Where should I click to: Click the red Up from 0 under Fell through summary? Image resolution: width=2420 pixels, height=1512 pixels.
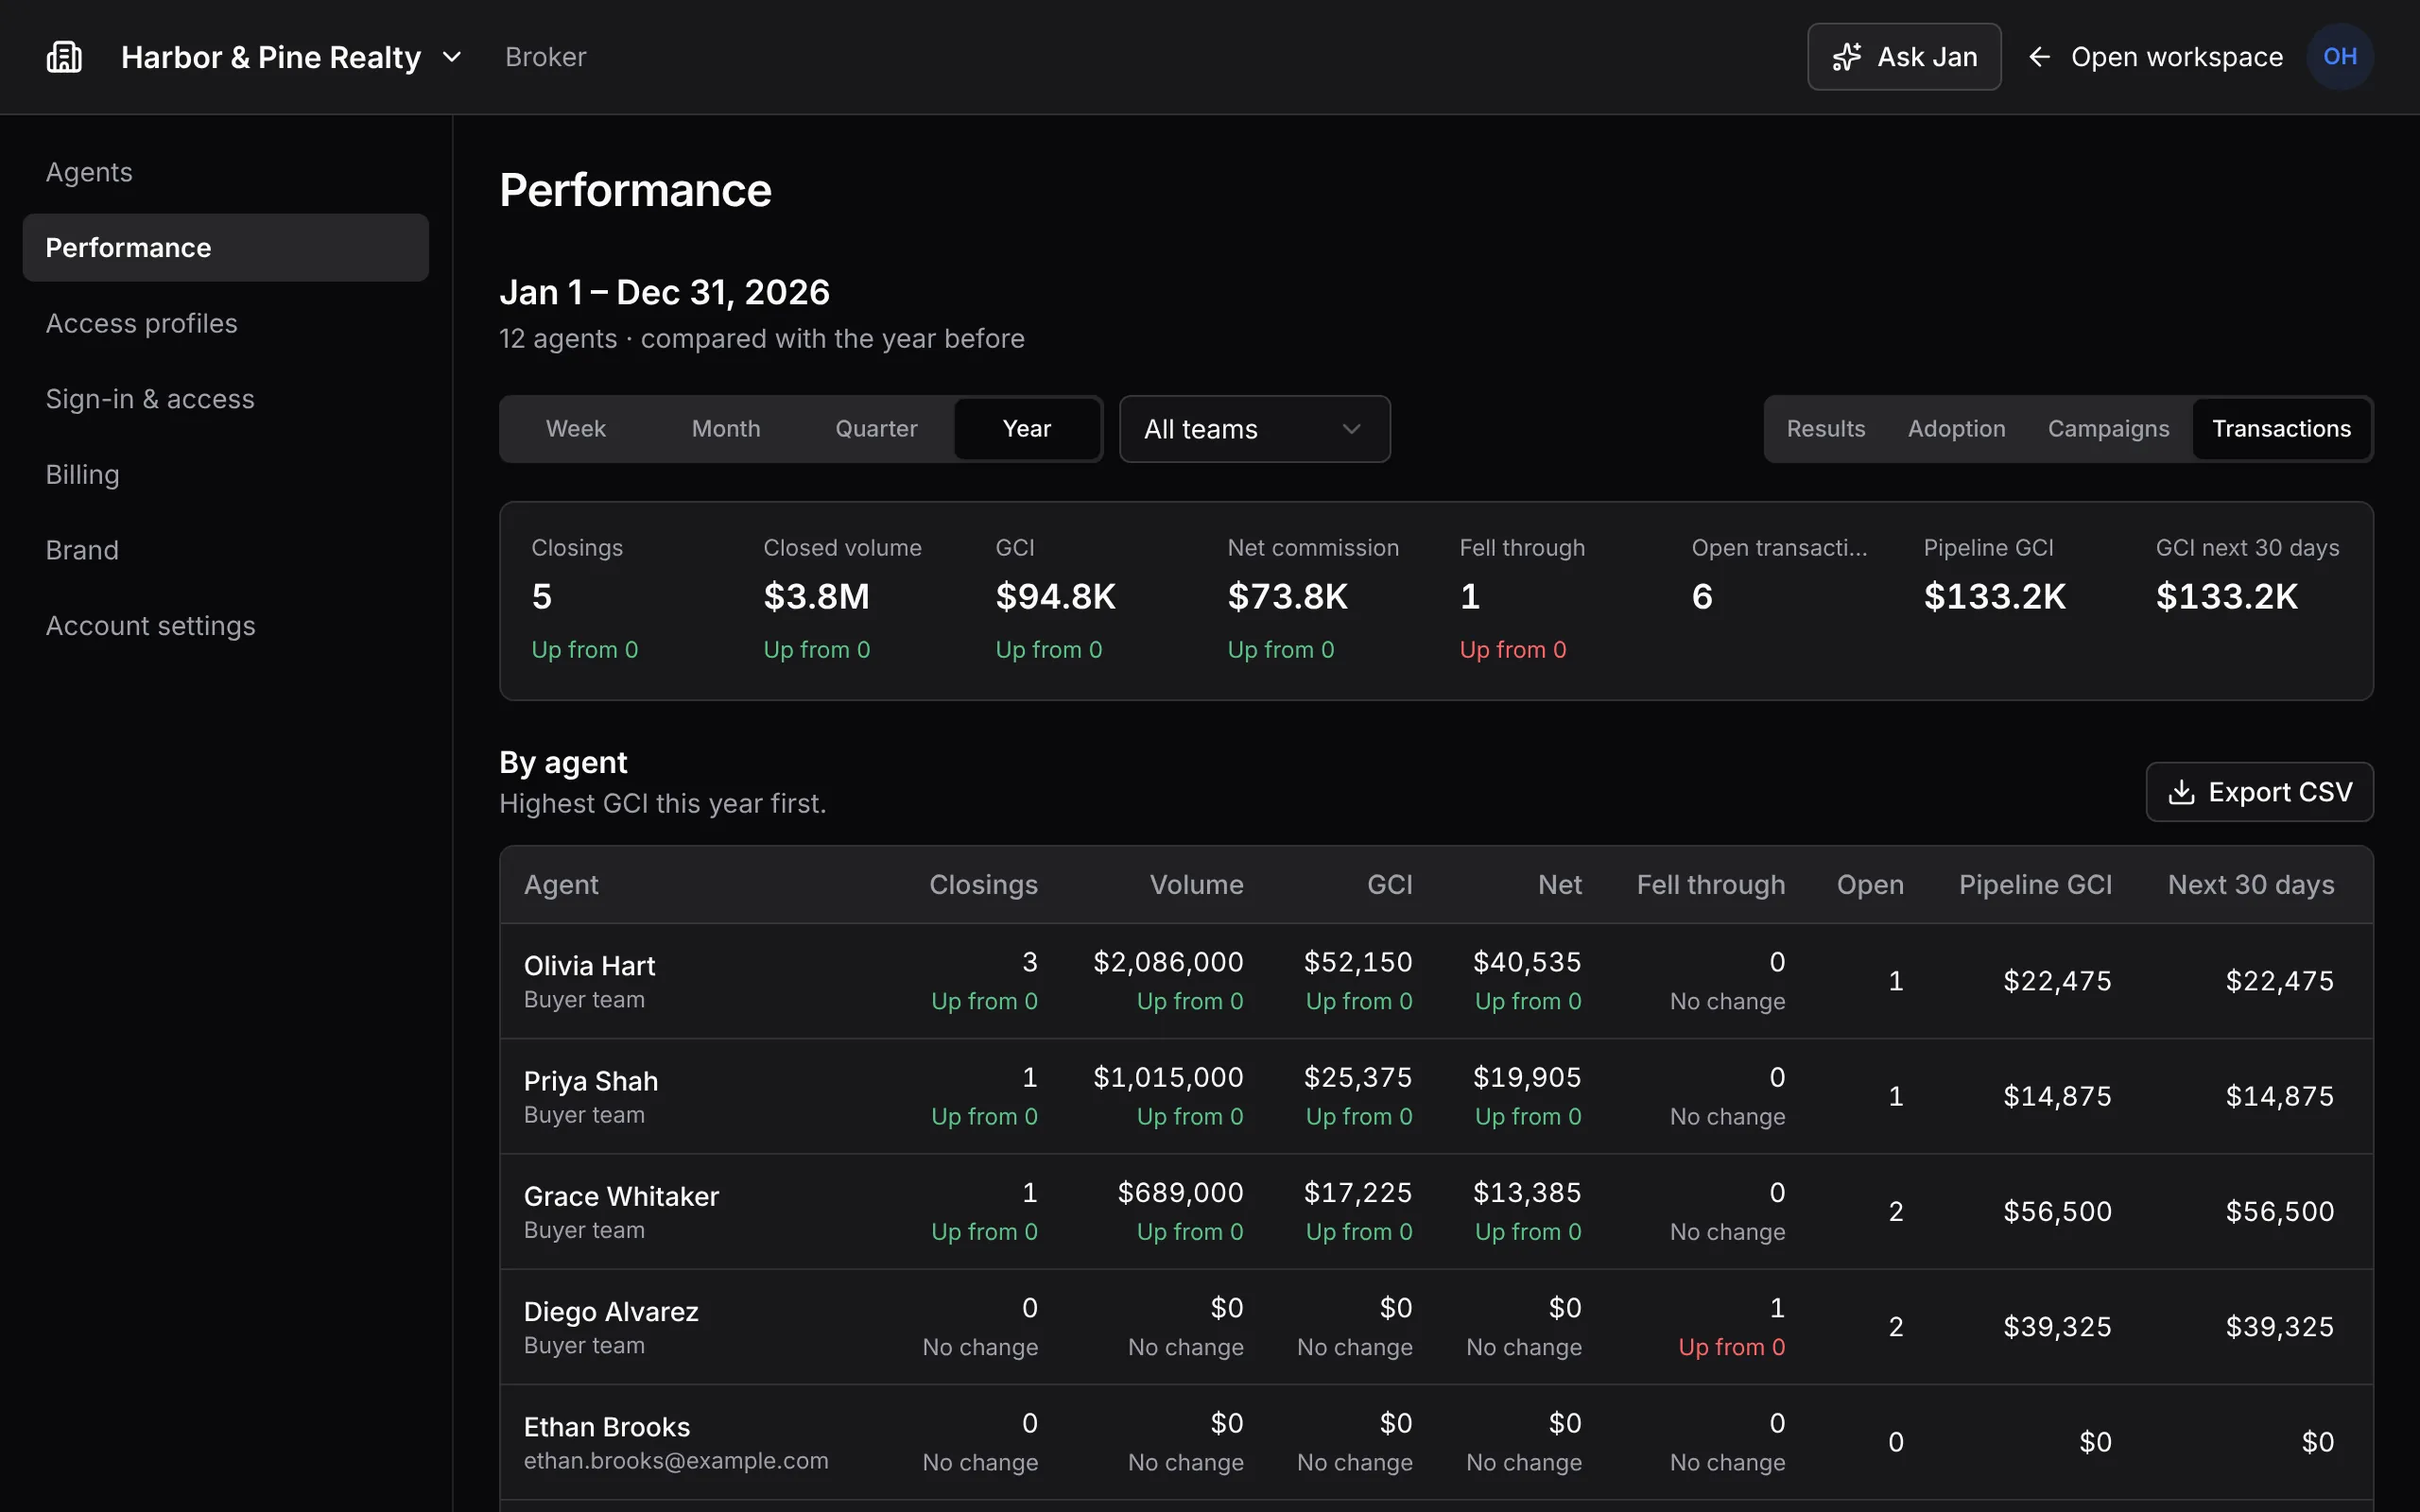tap(1512, 650)
